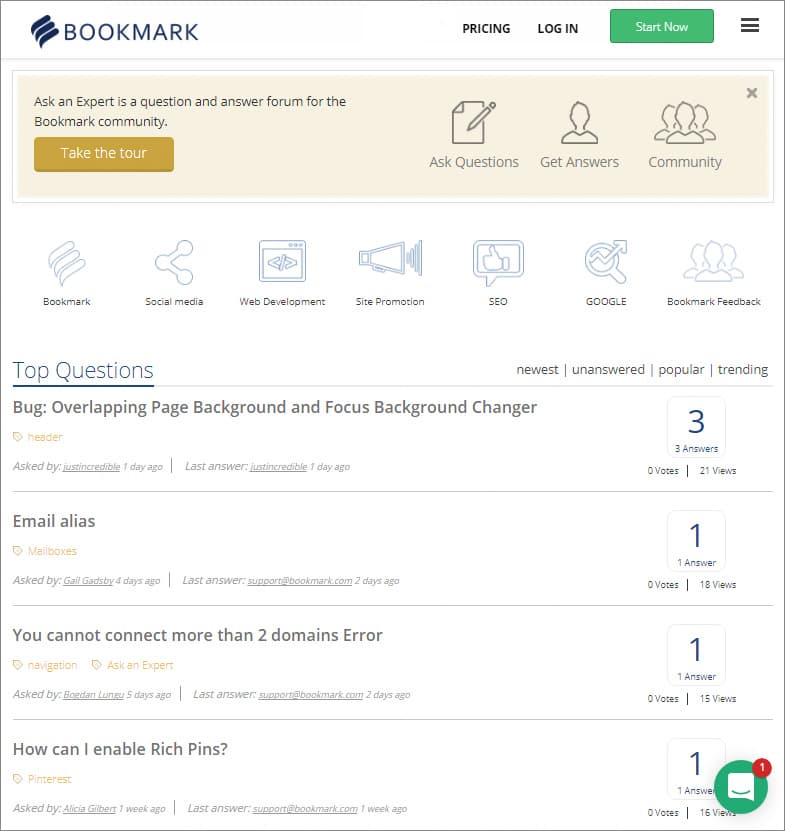Open the Bookmark category icon
Viewport: 785px width, 831px height.
[x=67, y=263]
